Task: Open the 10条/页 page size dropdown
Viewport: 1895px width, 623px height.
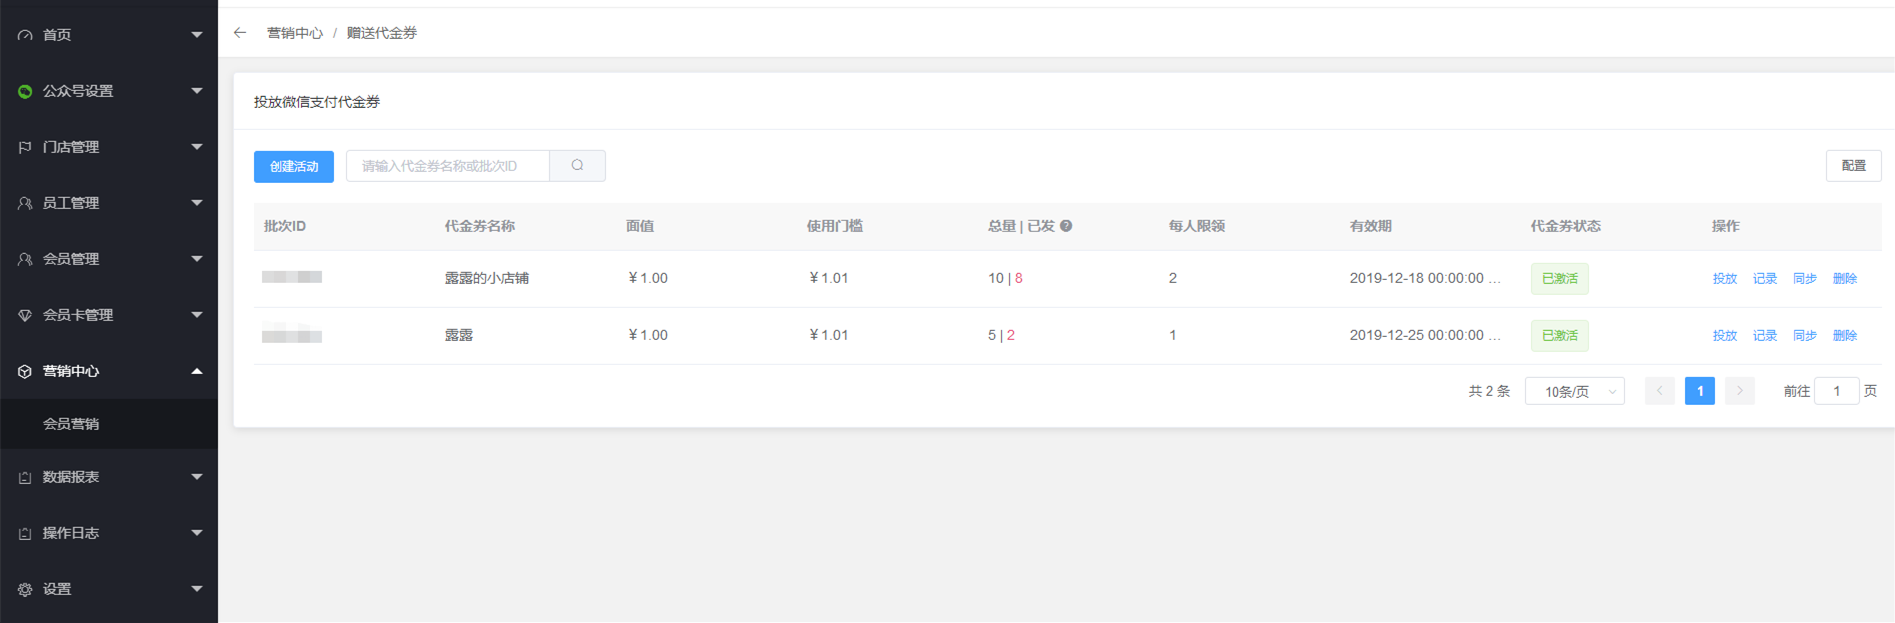Action: pyautogui.click(x=1575, y=391)
